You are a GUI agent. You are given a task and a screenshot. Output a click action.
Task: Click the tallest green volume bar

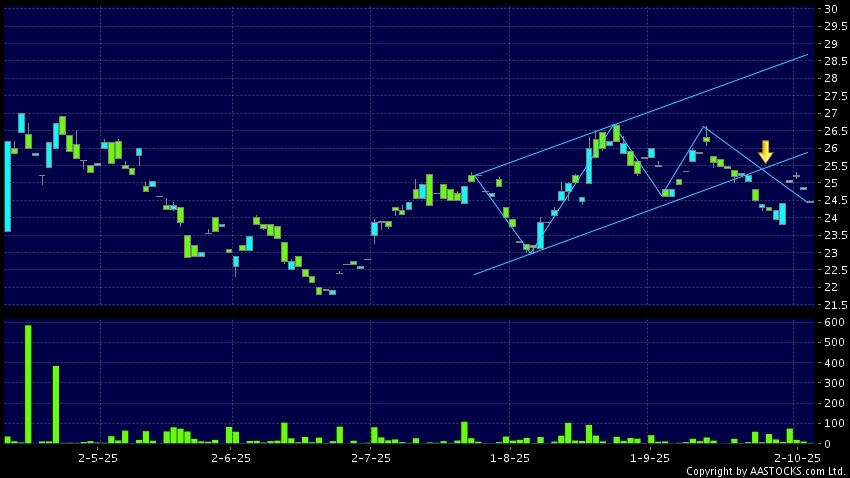tap(28, 385)
